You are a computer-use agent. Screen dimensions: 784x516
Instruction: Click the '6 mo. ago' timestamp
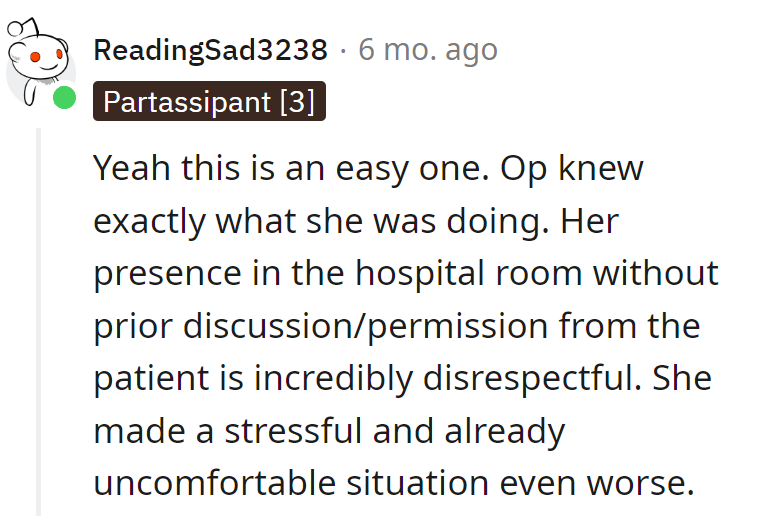click(x=427, y=49)
